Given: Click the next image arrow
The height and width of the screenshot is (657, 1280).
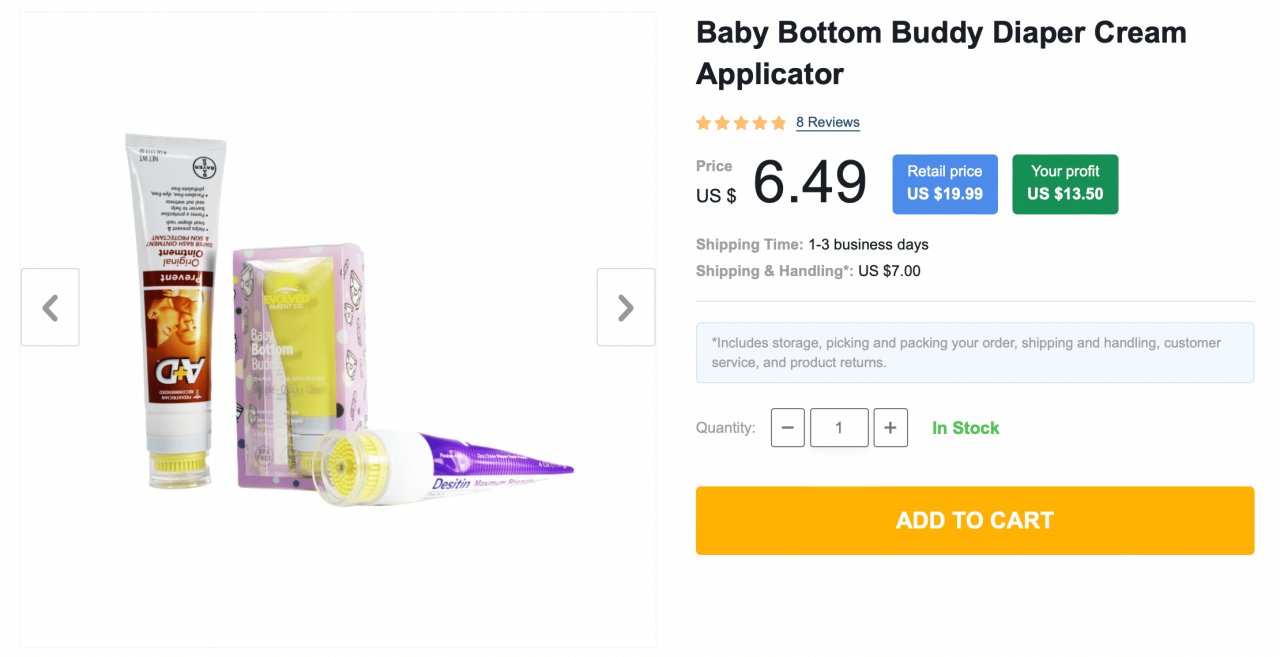Looking at the screenshot, I should tap(626, 307).
